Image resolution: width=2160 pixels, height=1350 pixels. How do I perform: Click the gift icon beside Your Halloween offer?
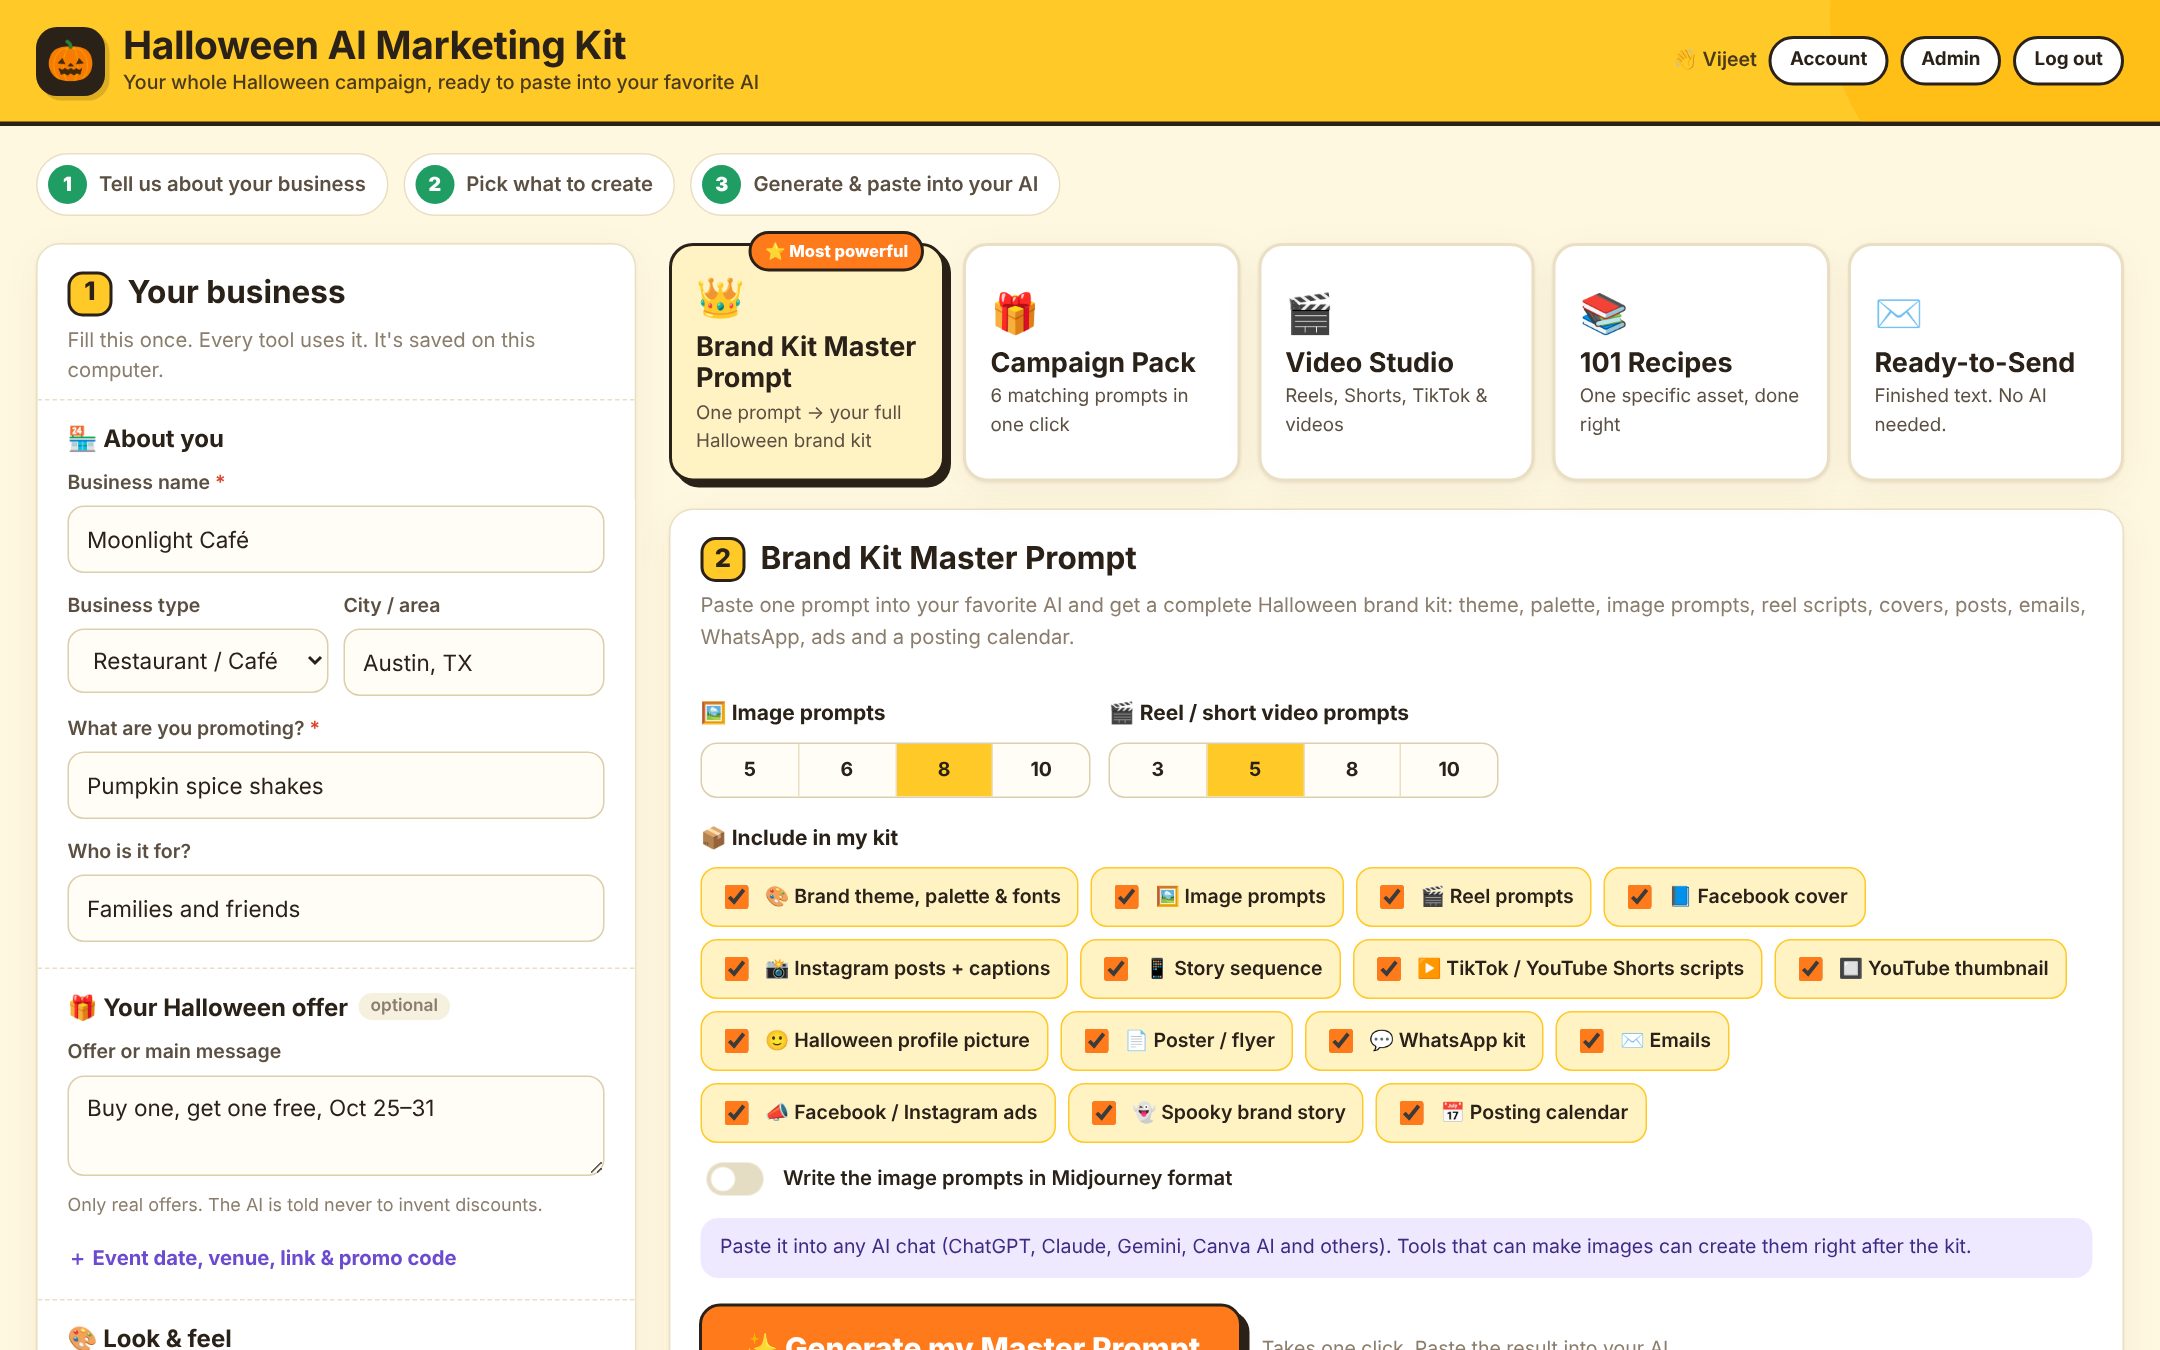(x=82, y=1007)
